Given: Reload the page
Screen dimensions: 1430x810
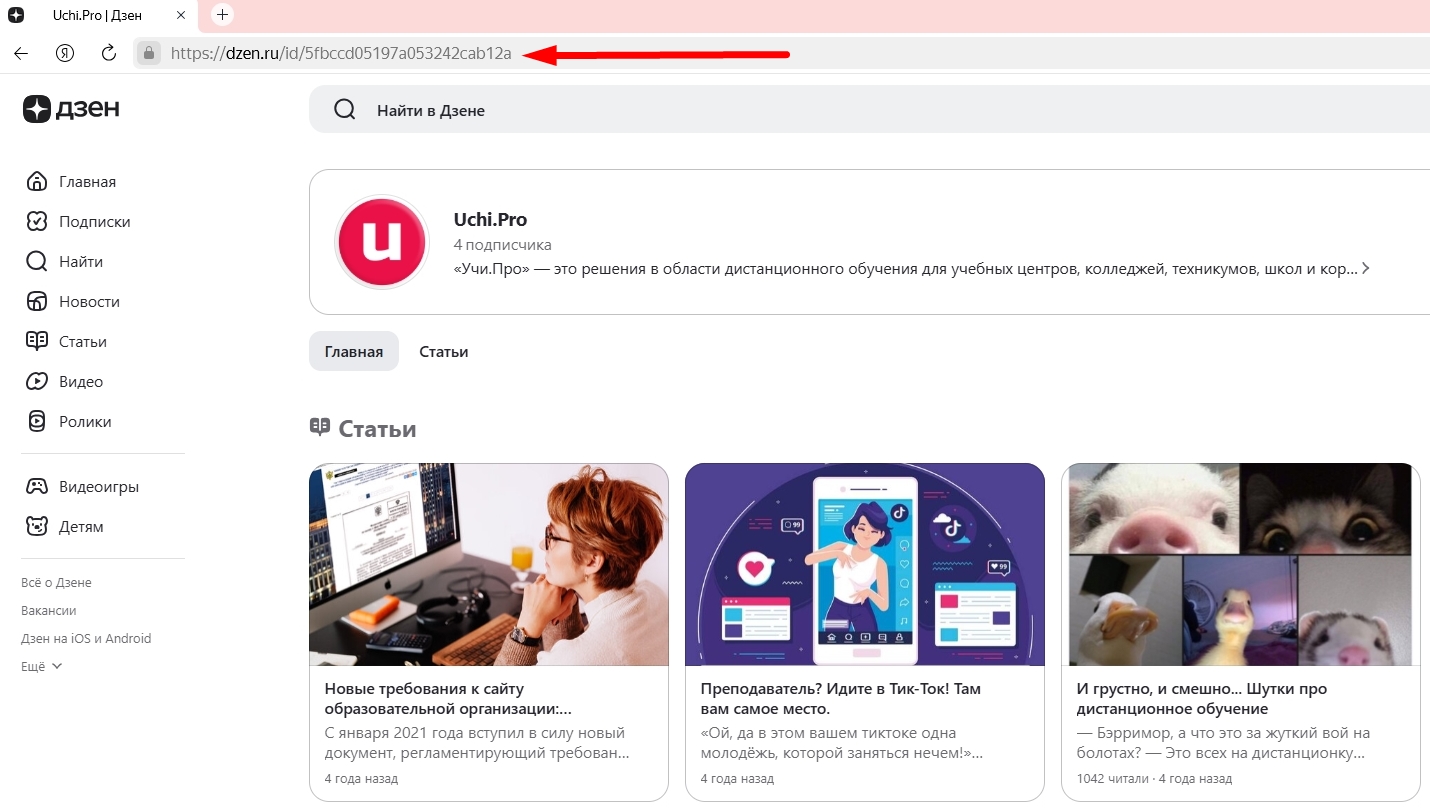Looking at the screenshot, I should click(x=109, y=53).
